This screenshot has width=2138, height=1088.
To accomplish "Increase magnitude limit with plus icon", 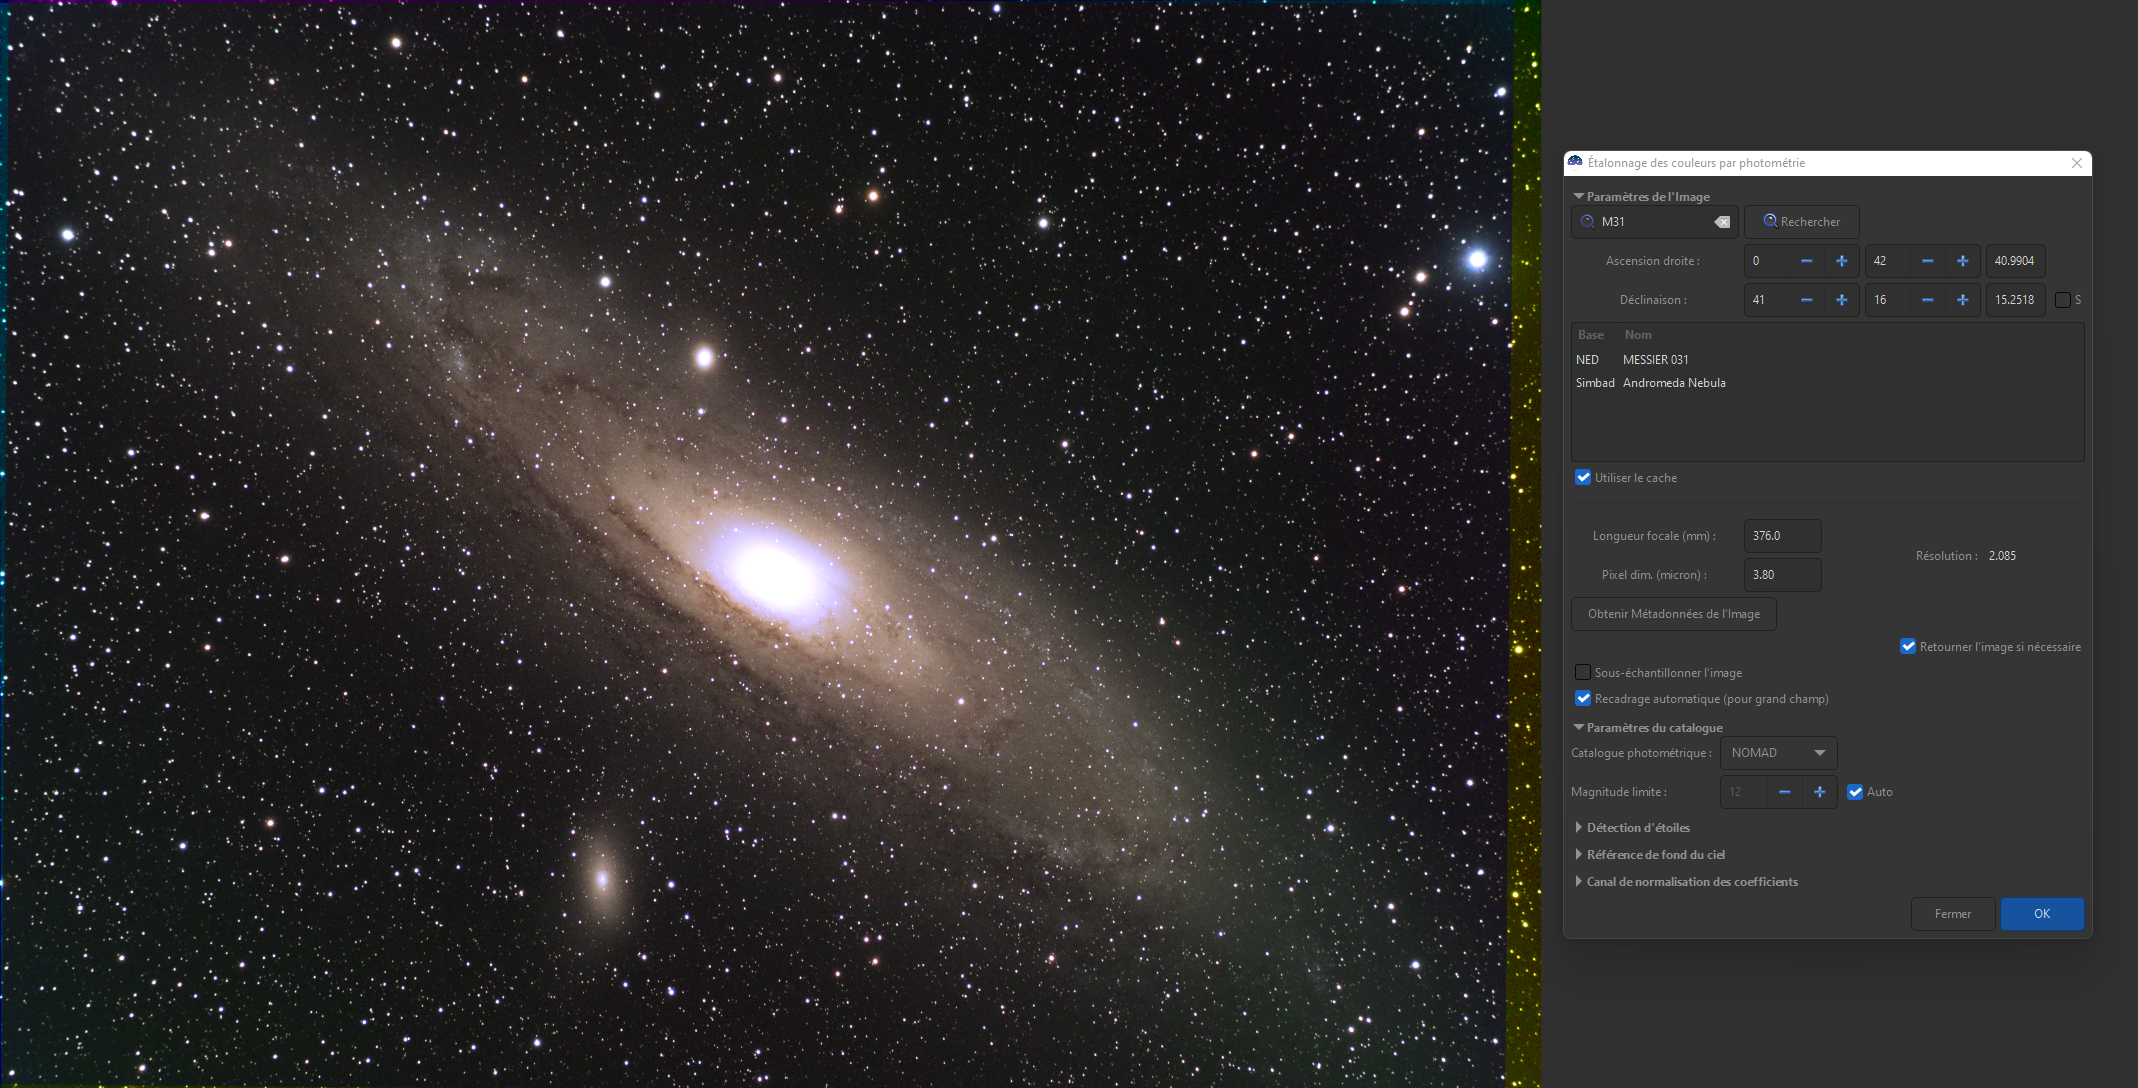I will click(x=1819, y=792).
